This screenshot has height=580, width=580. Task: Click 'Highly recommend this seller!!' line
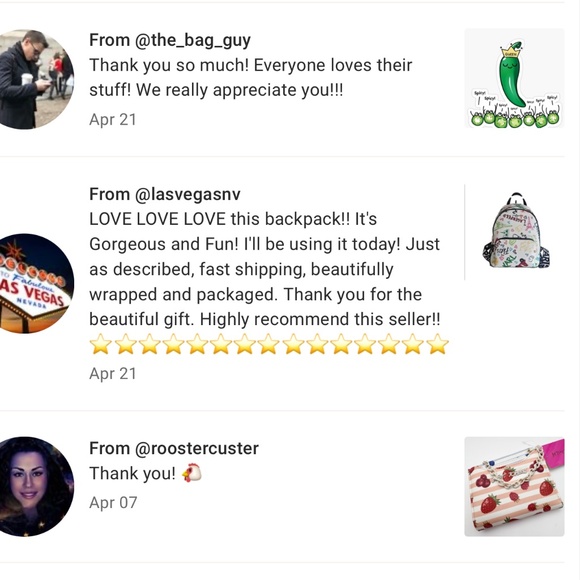(x=320, y=319)
